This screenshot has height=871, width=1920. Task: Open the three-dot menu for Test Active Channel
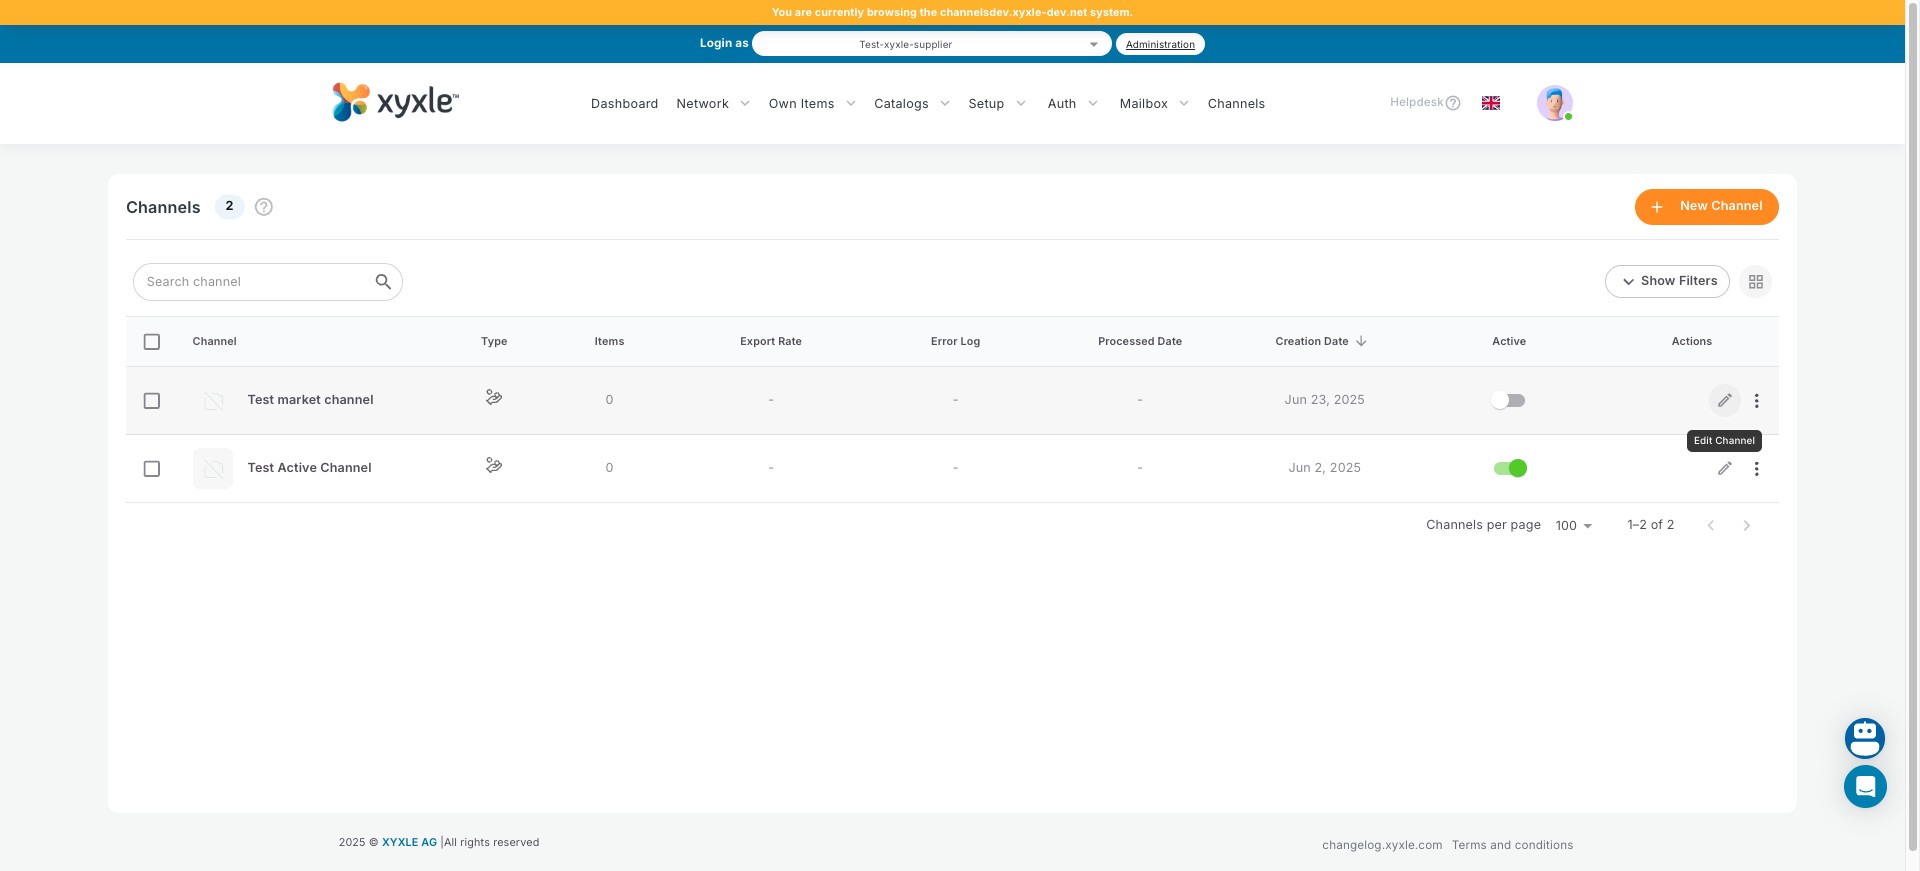[1756, 468]
